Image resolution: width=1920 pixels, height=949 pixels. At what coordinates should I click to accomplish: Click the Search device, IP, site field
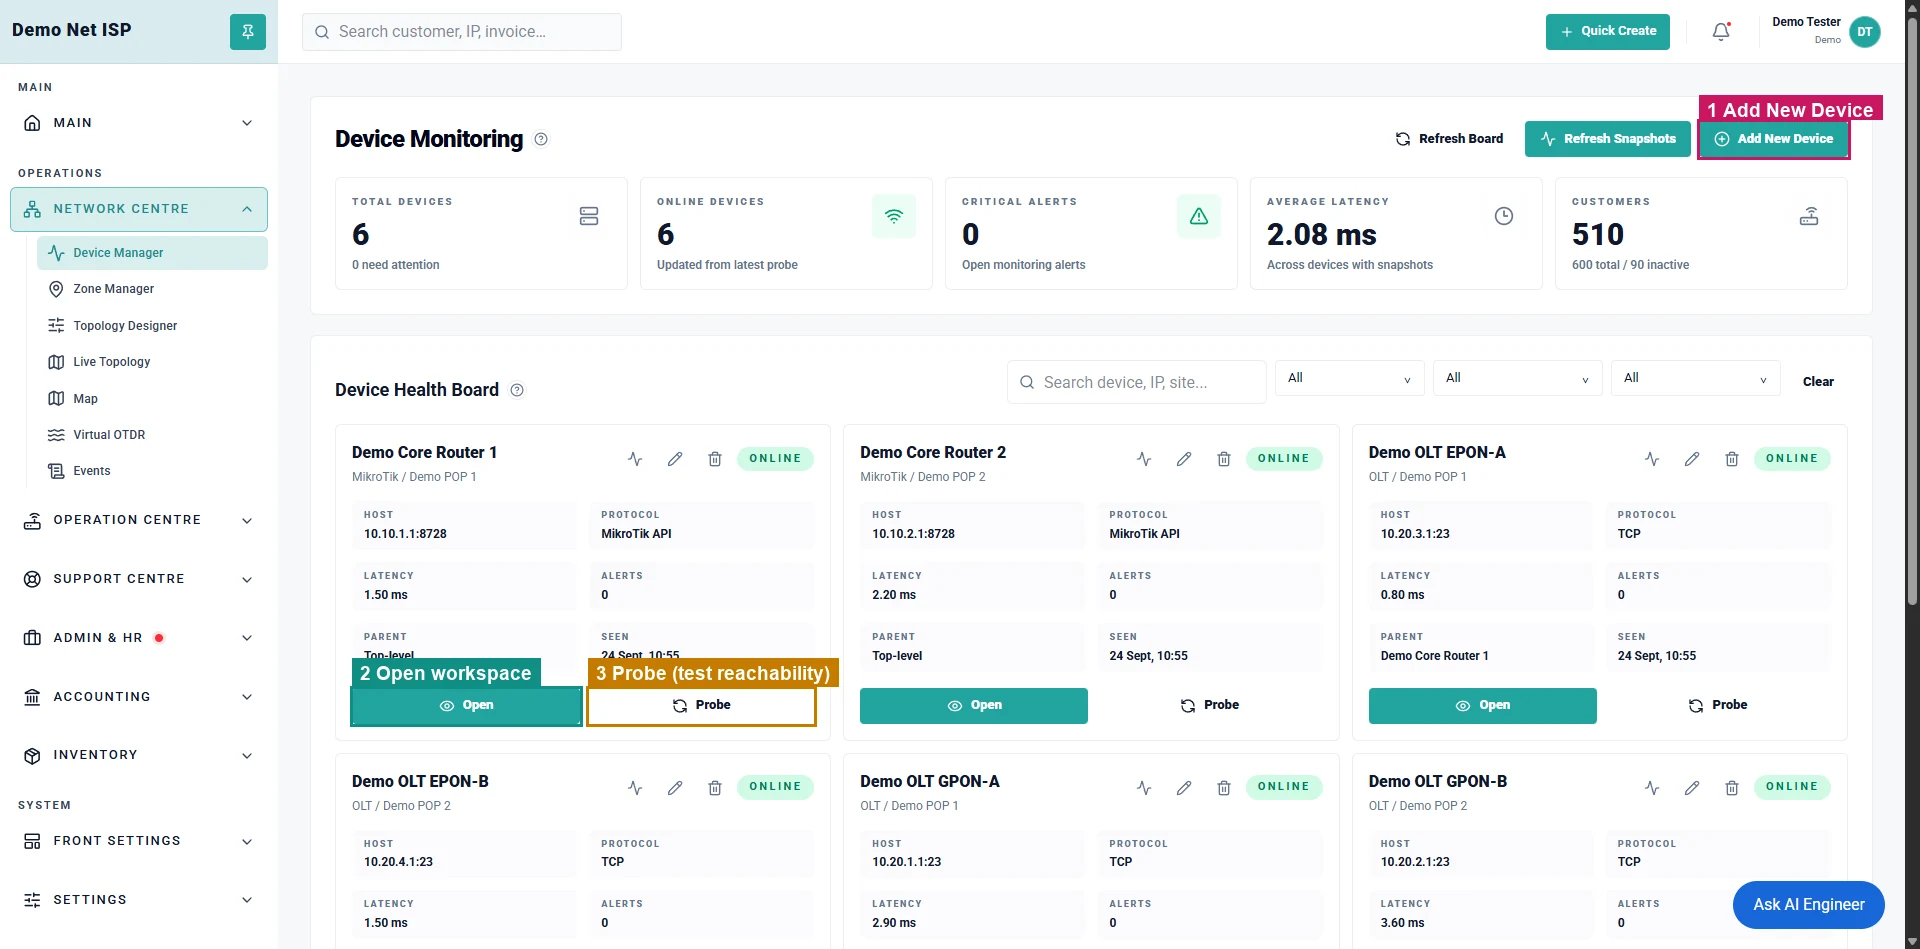click(1137, 382)
